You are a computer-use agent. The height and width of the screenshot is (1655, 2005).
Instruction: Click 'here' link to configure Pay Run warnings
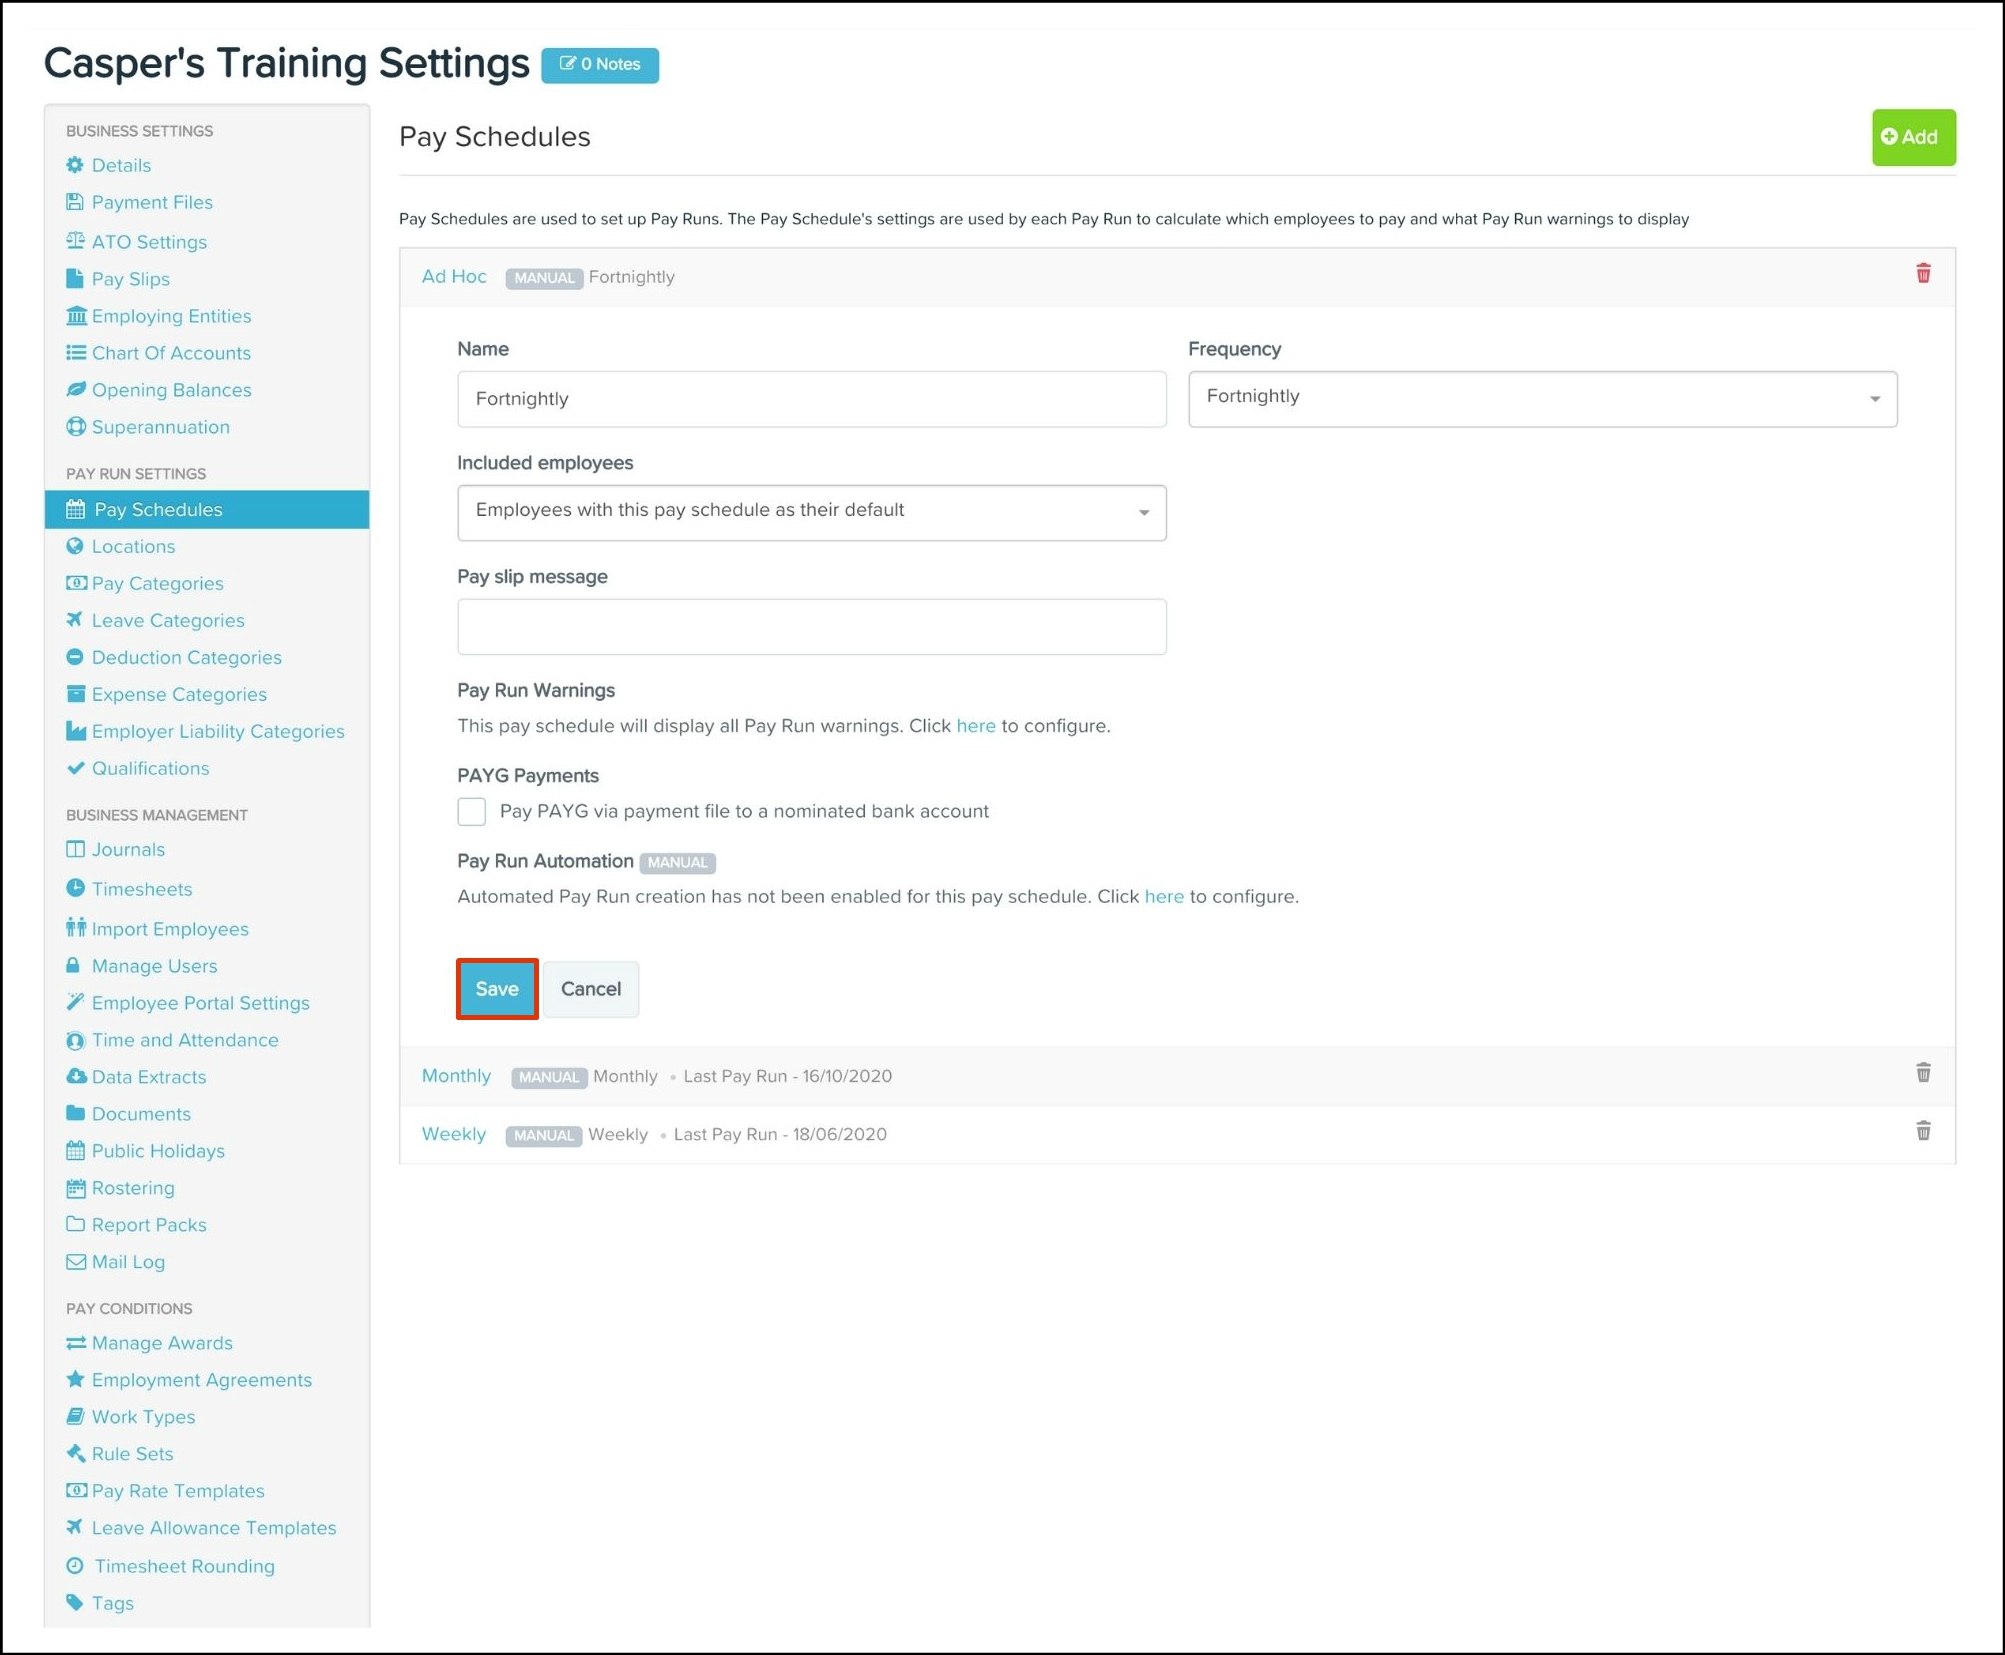point(975,726)
